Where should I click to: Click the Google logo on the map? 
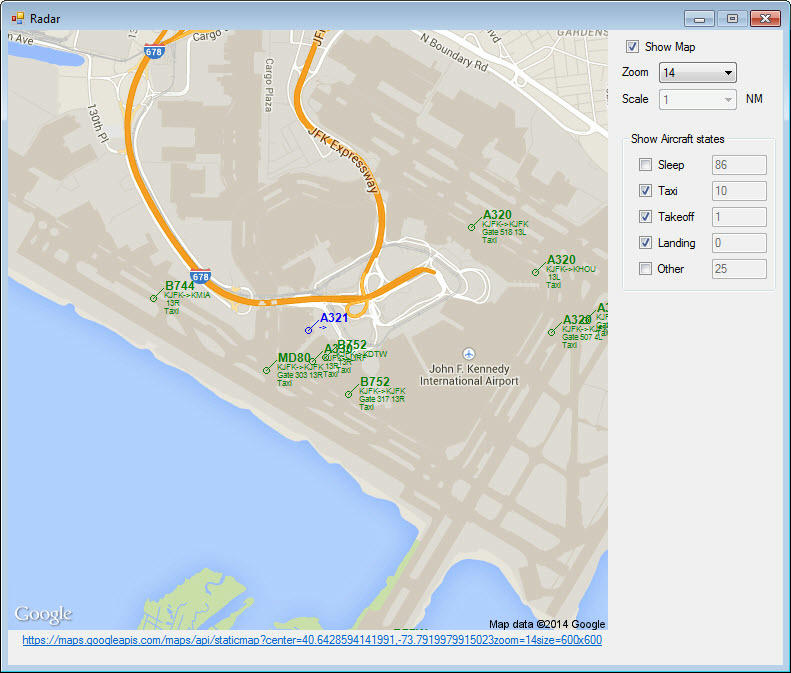pos(43,613)
